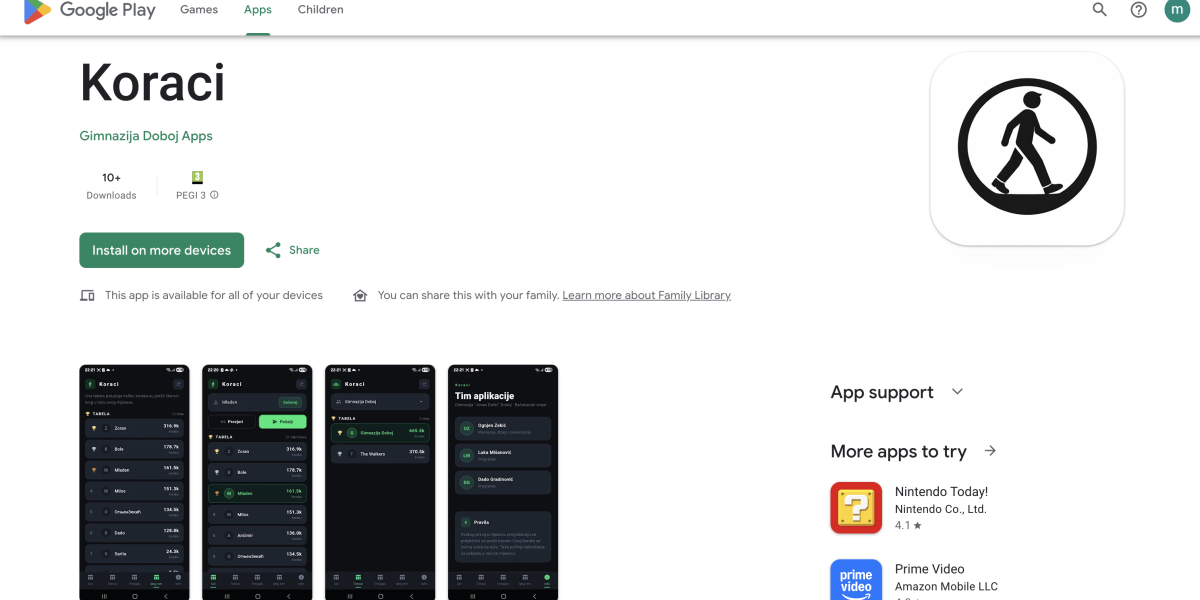This screenshot has height=600, width=1200.
Task: View the Tim aplikacije screenshot thumbnail
Action: pyautogui.click(x=503, y=482)
